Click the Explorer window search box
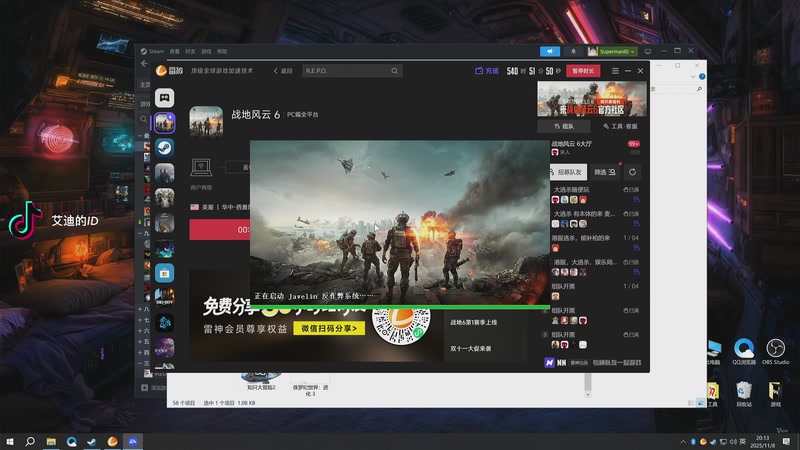Viewport: 800px width, 450px height. (x=677, y=89)
